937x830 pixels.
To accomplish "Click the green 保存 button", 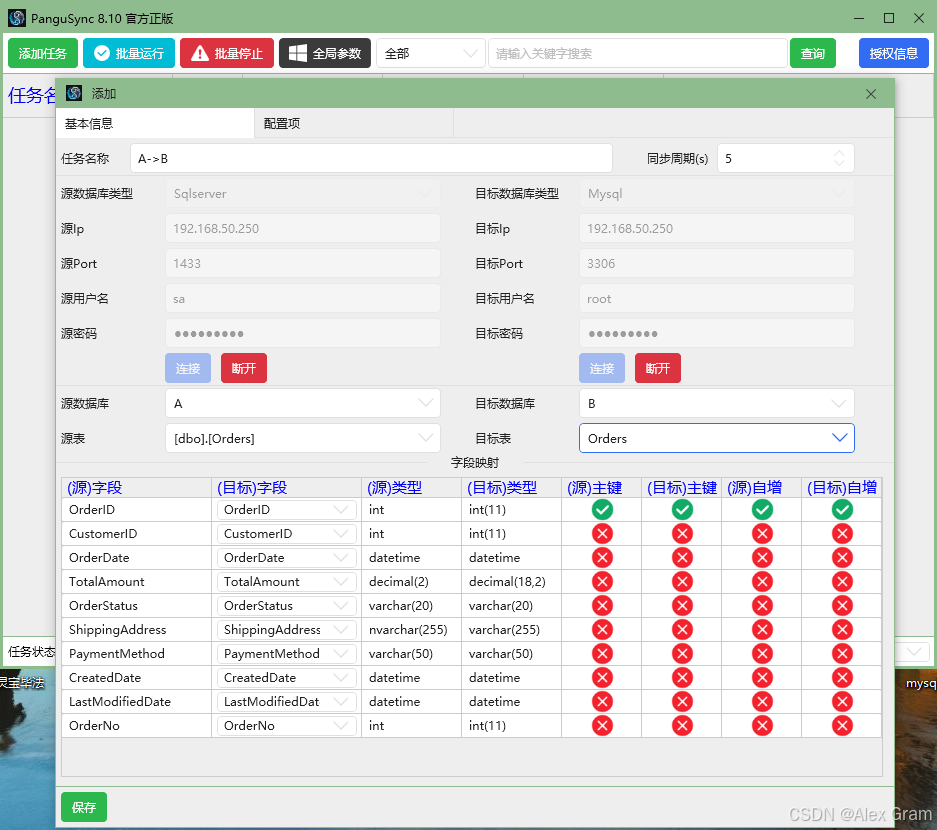I will pyautogui.click(x=84, y=807).
